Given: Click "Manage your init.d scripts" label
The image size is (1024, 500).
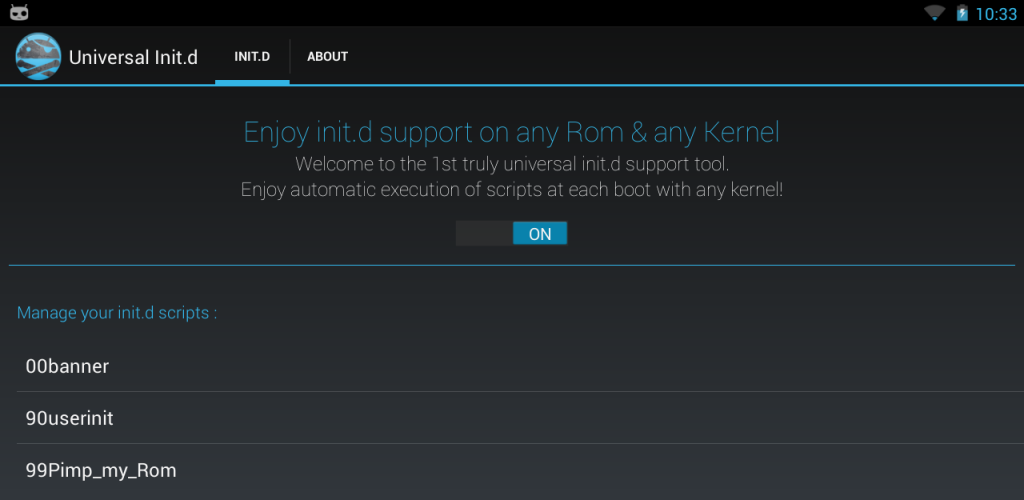Looking at the screenshot, I should point(117,313).
